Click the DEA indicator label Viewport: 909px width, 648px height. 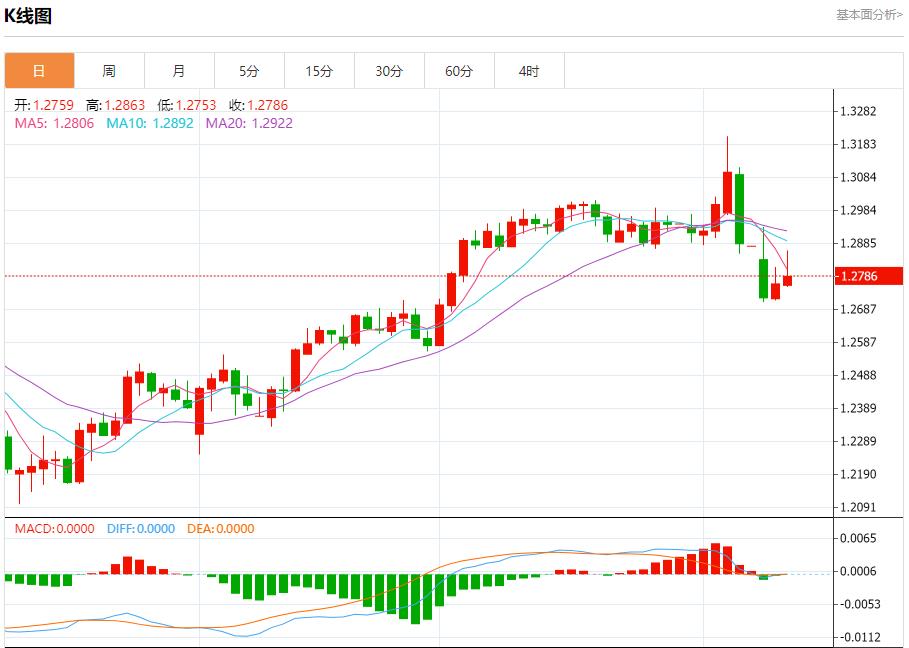[x=197, y=529]
